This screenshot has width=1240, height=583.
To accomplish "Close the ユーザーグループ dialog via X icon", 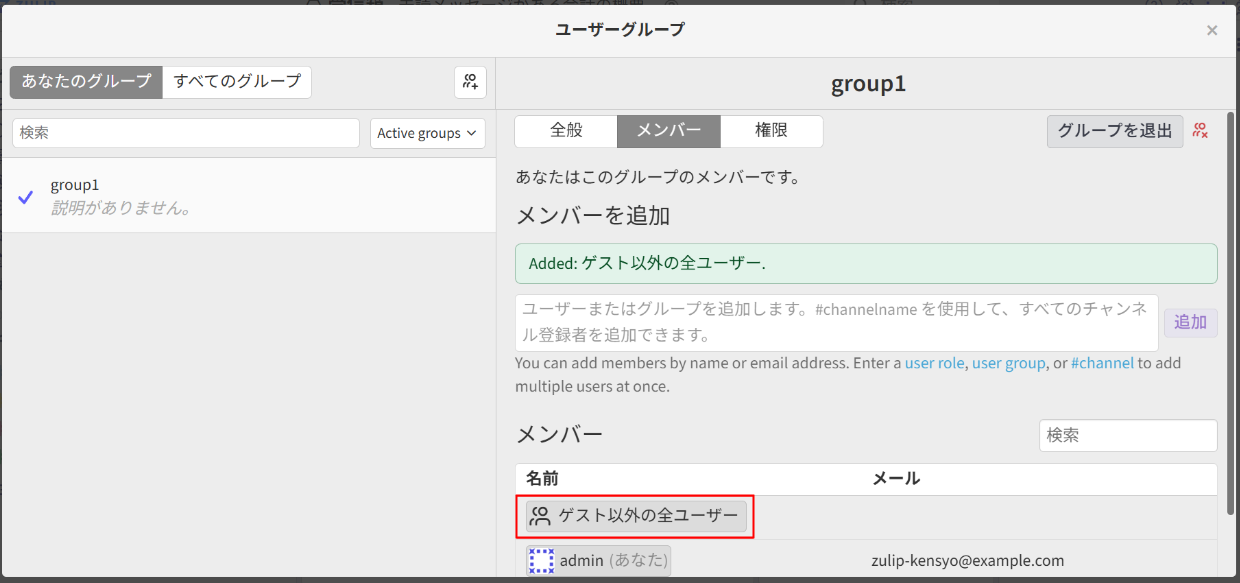I will pos(1211,30).
